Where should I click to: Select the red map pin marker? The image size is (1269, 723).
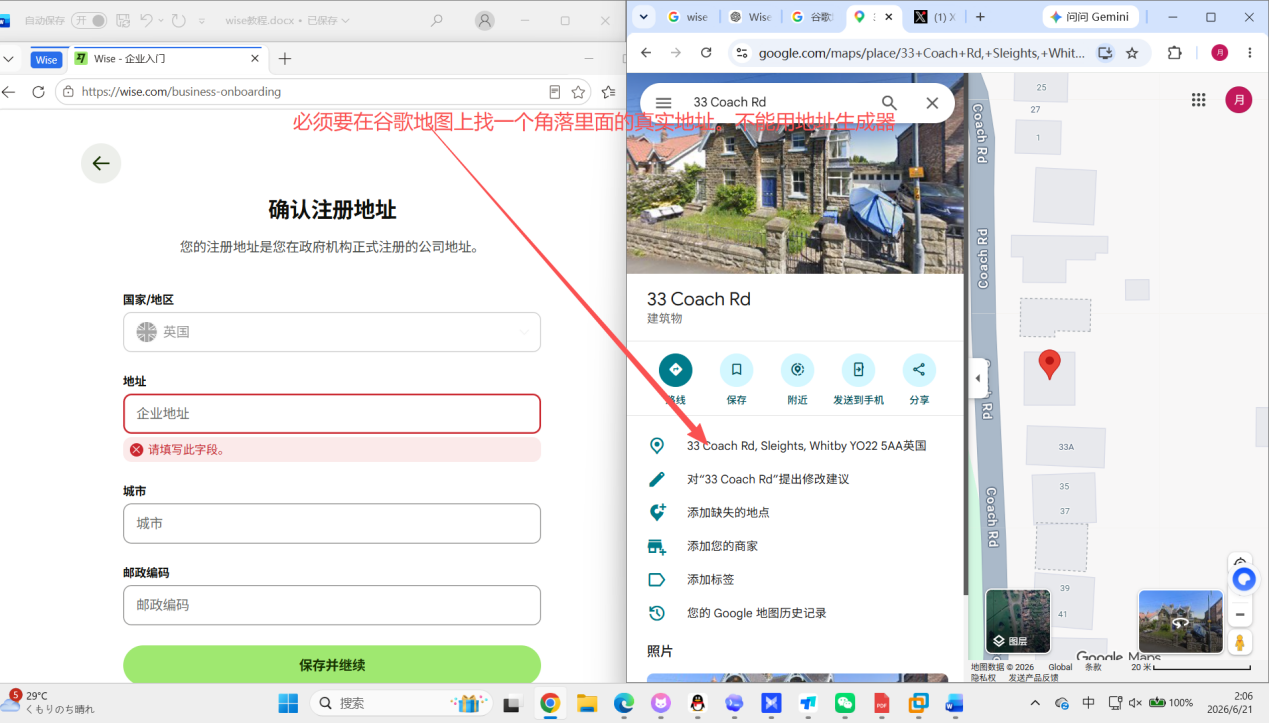1049,364
